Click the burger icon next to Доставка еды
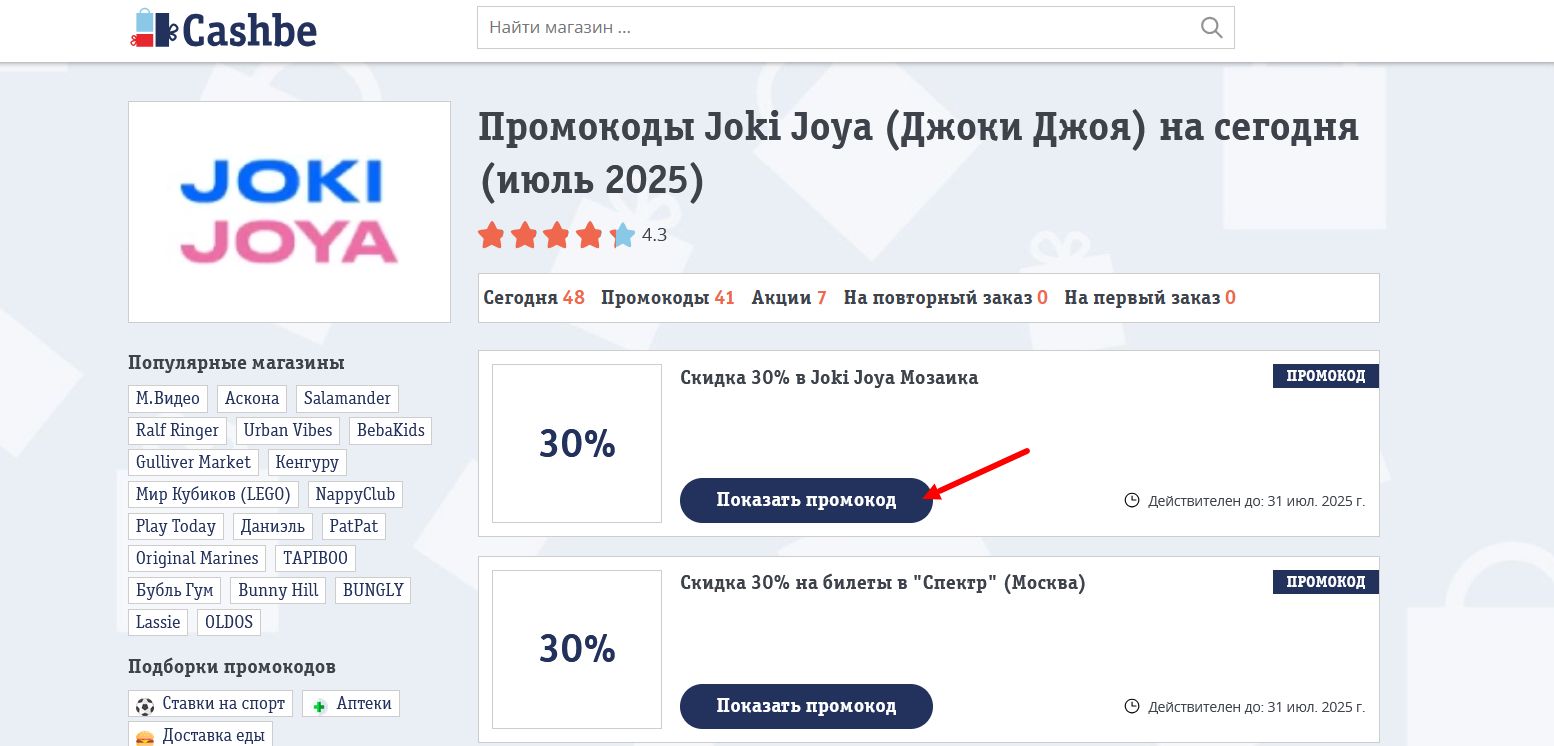The image size is (1554, 746). [145, 737]
